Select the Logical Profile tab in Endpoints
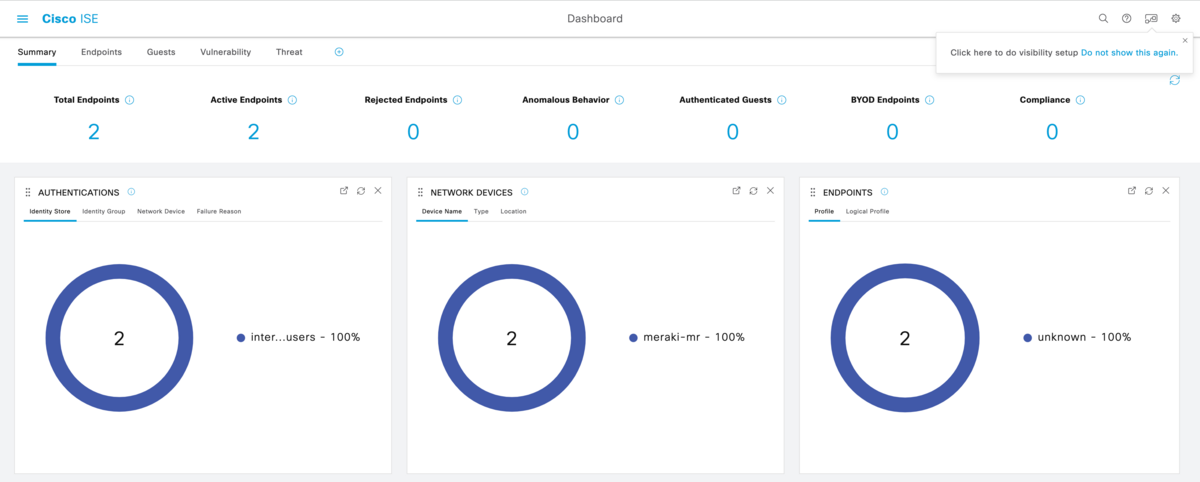1200x482 pixels. (867, 212)
